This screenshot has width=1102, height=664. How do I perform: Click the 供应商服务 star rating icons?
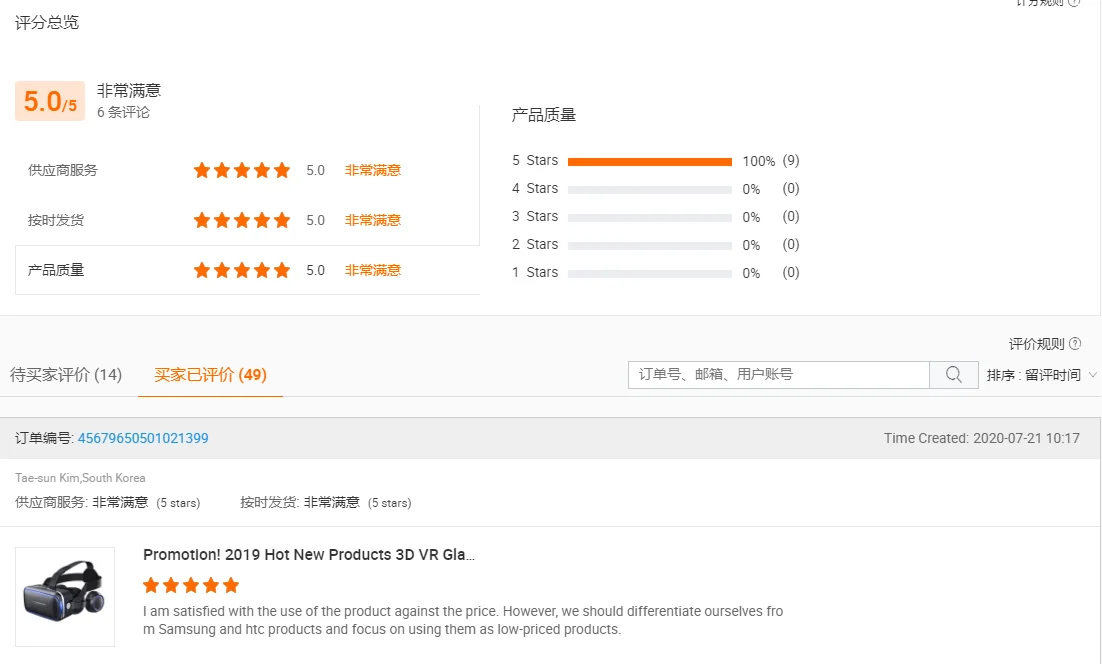(242, 170)
